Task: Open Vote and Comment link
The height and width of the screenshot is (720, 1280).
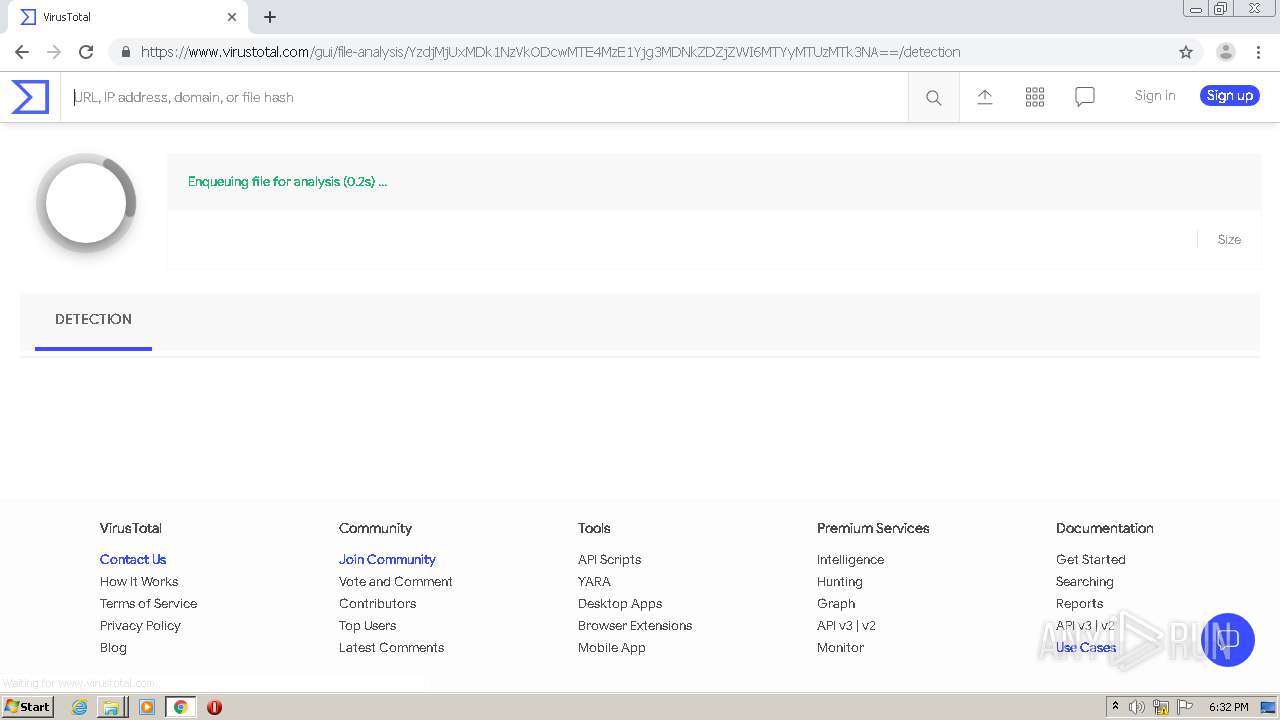Action: click(396, 582)
